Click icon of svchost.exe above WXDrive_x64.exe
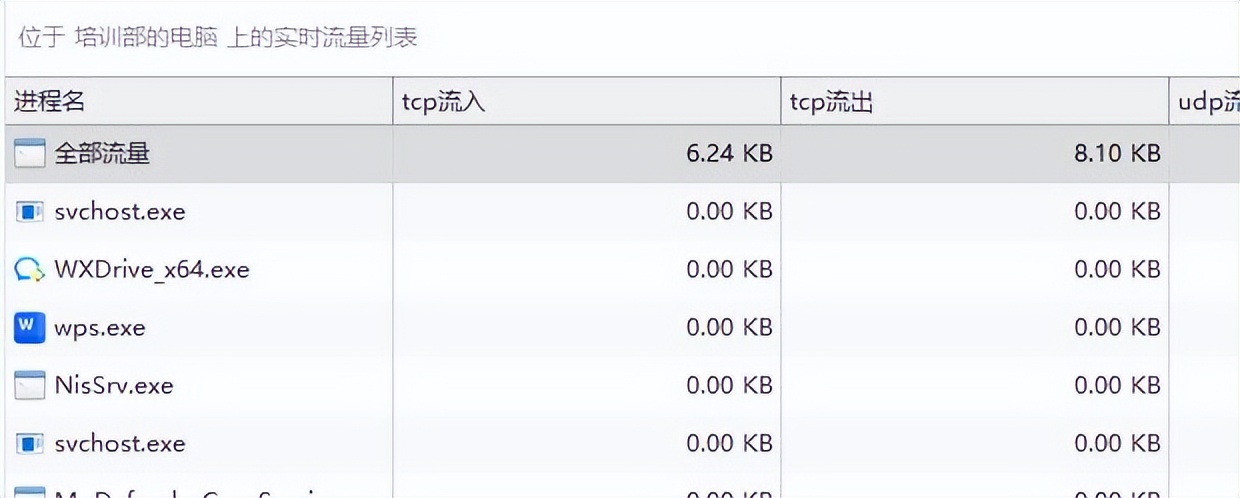The image size is (1240, 498). [29, 211]
